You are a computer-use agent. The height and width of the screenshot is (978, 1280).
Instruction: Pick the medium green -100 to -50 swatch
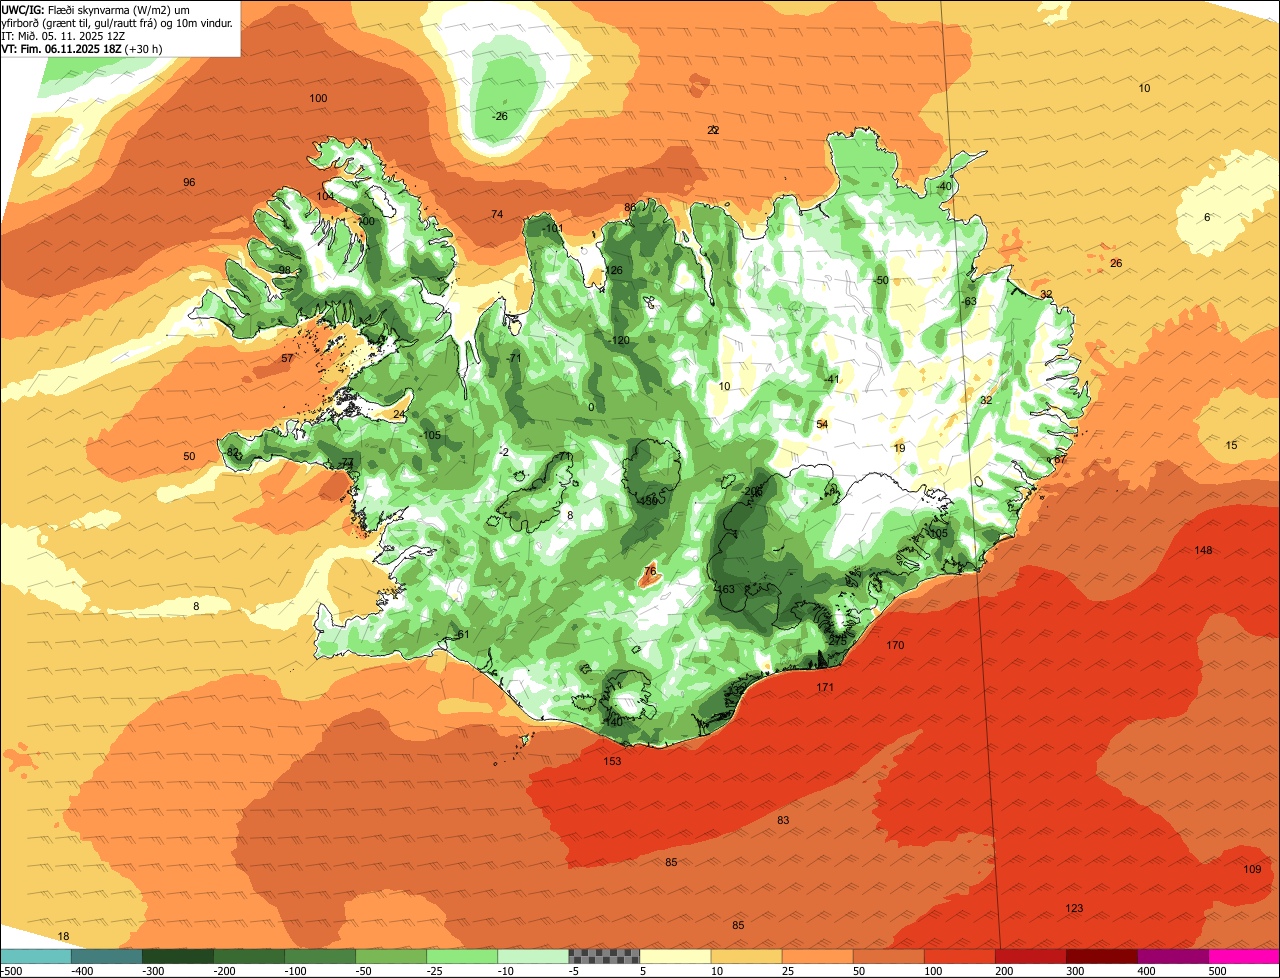click(320, 956)
